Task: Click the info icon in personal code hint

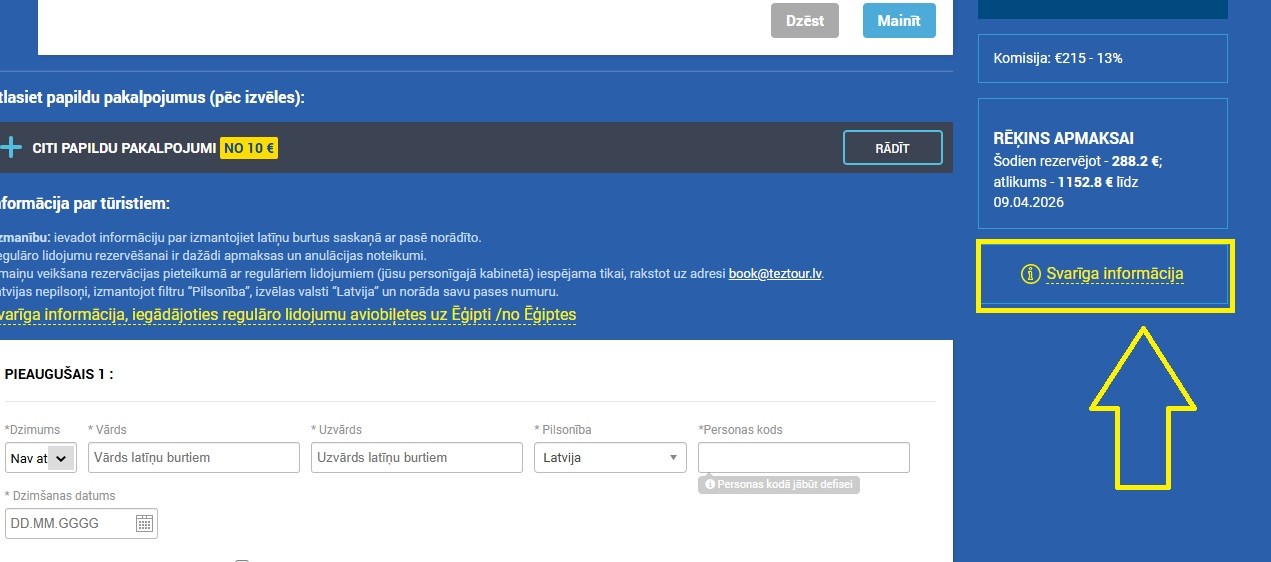Action: pos(710,484)
